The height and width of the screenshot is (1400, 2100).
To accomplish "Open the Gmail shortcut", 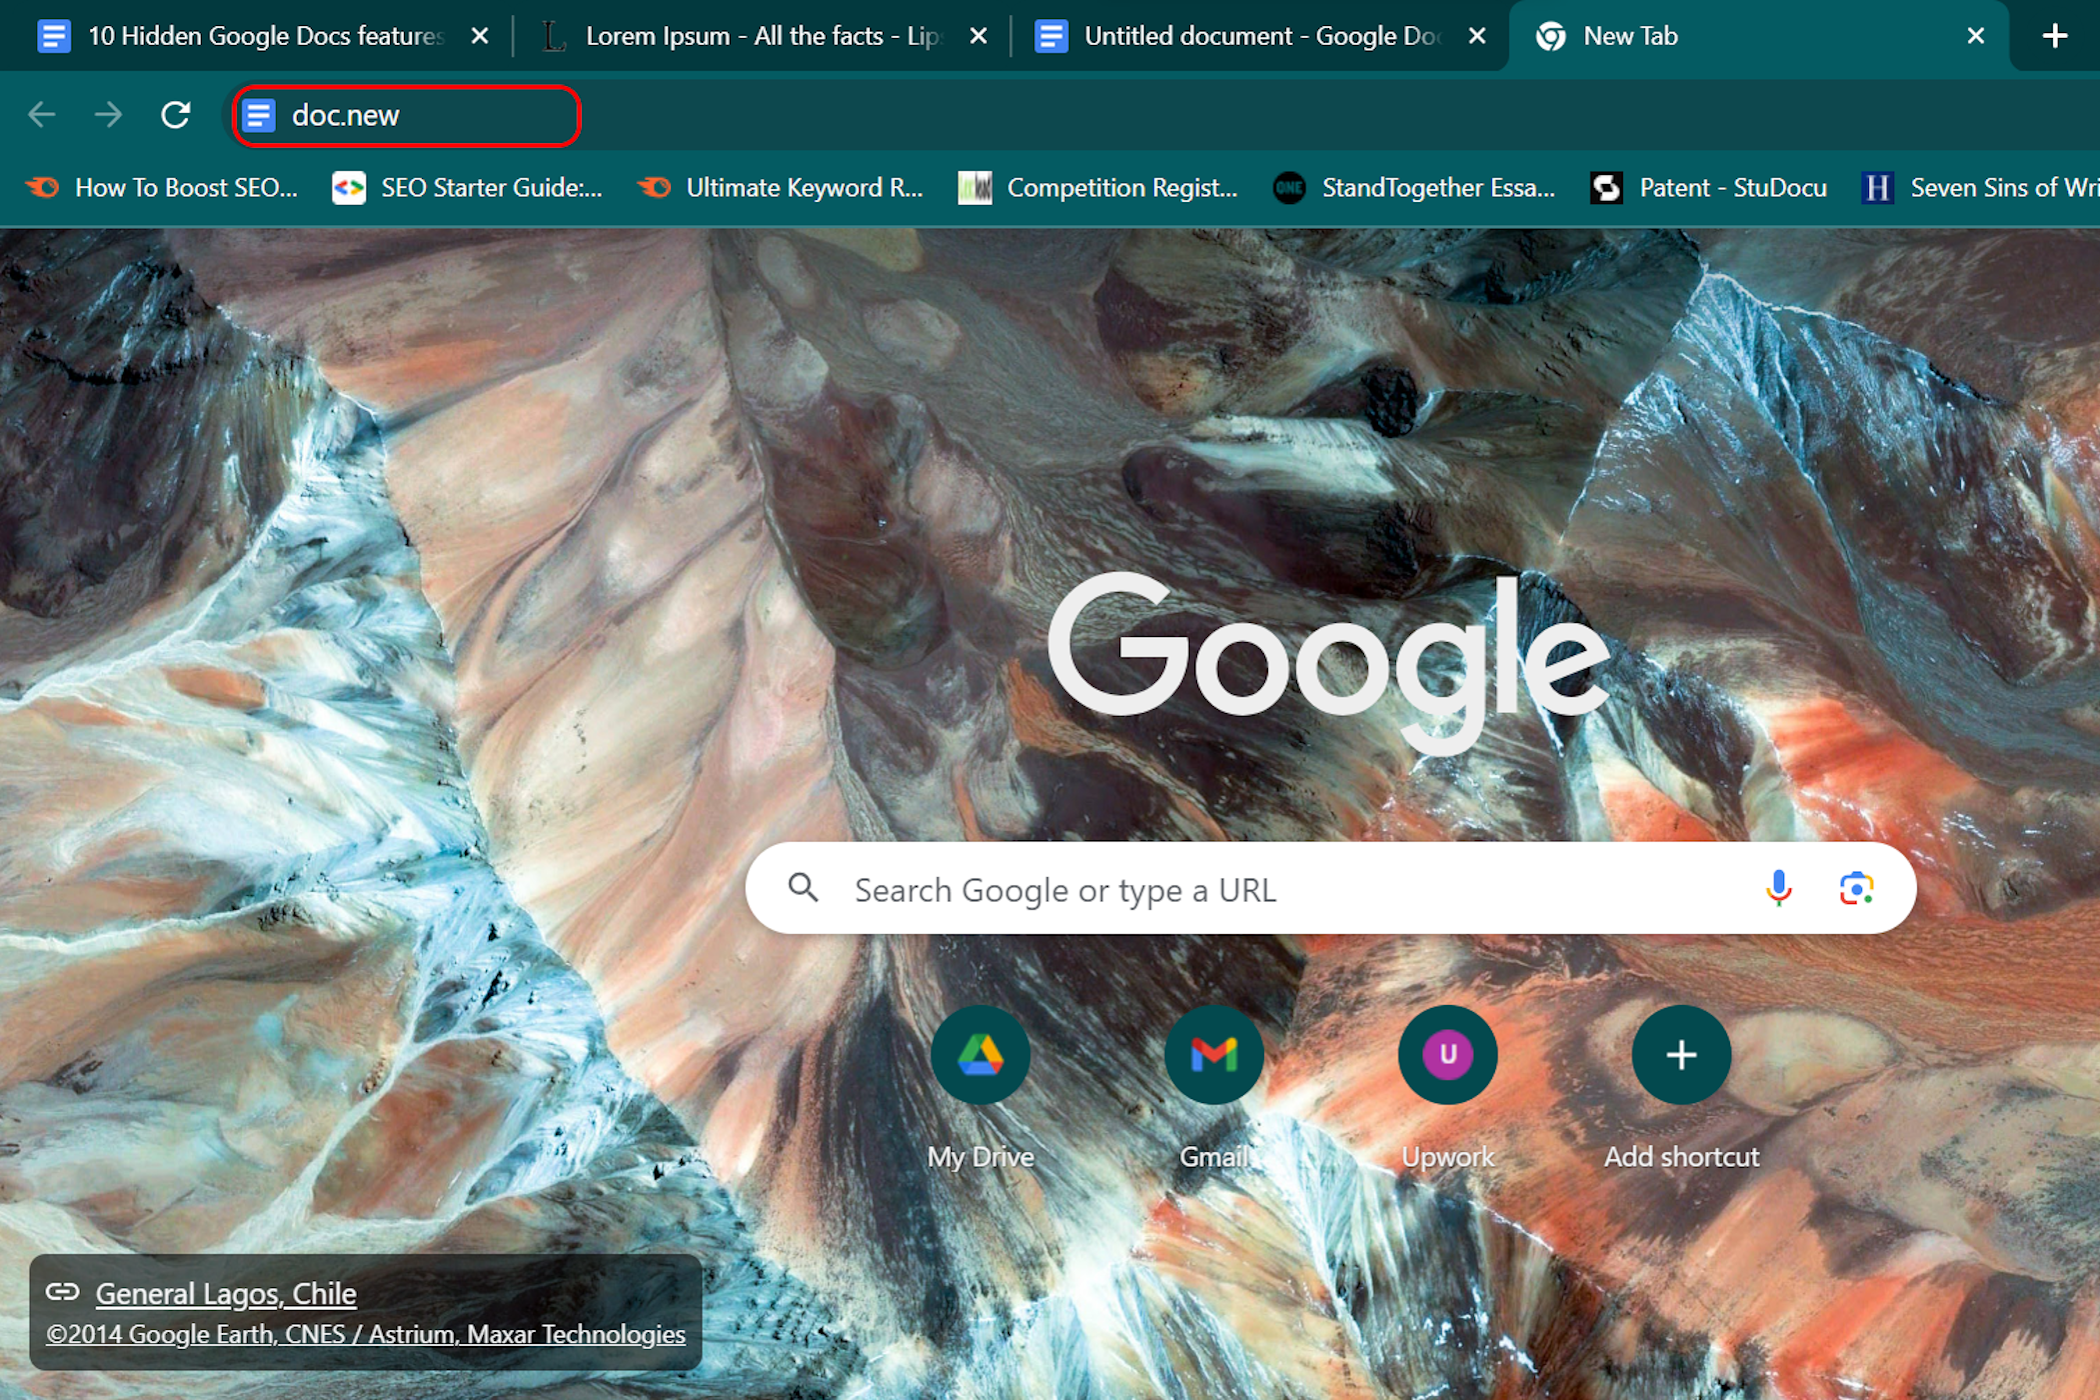I will pyautogui.click(x=1214, y=1055).
